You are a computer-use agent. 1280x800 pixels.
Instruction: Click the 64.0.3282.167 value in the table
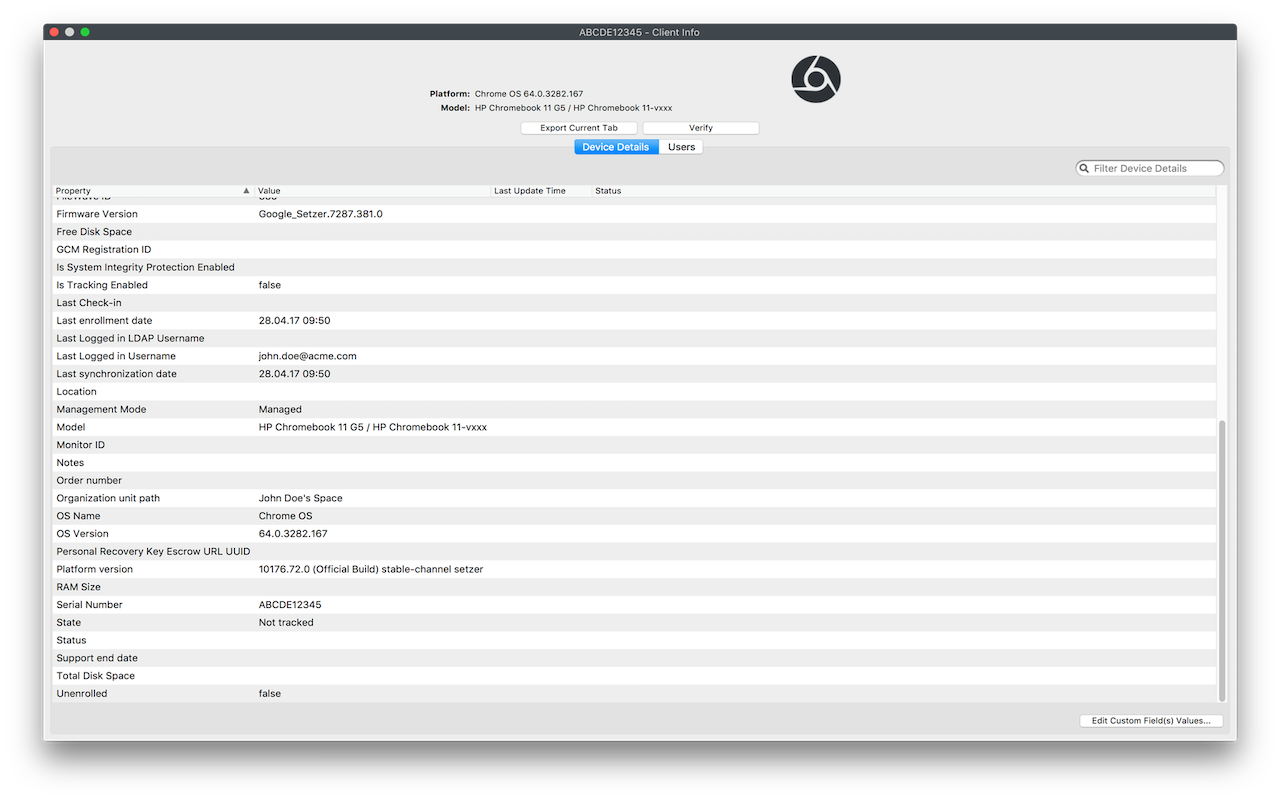click(293, 534)
